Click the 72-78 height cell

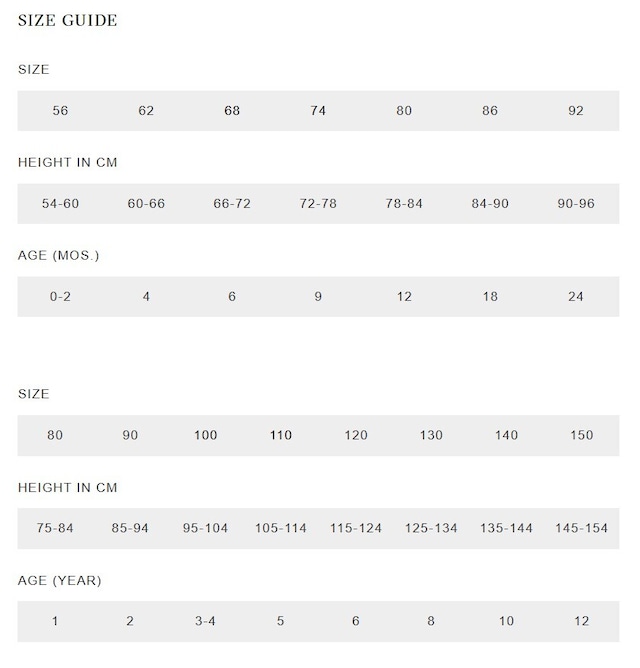point(318,204)
